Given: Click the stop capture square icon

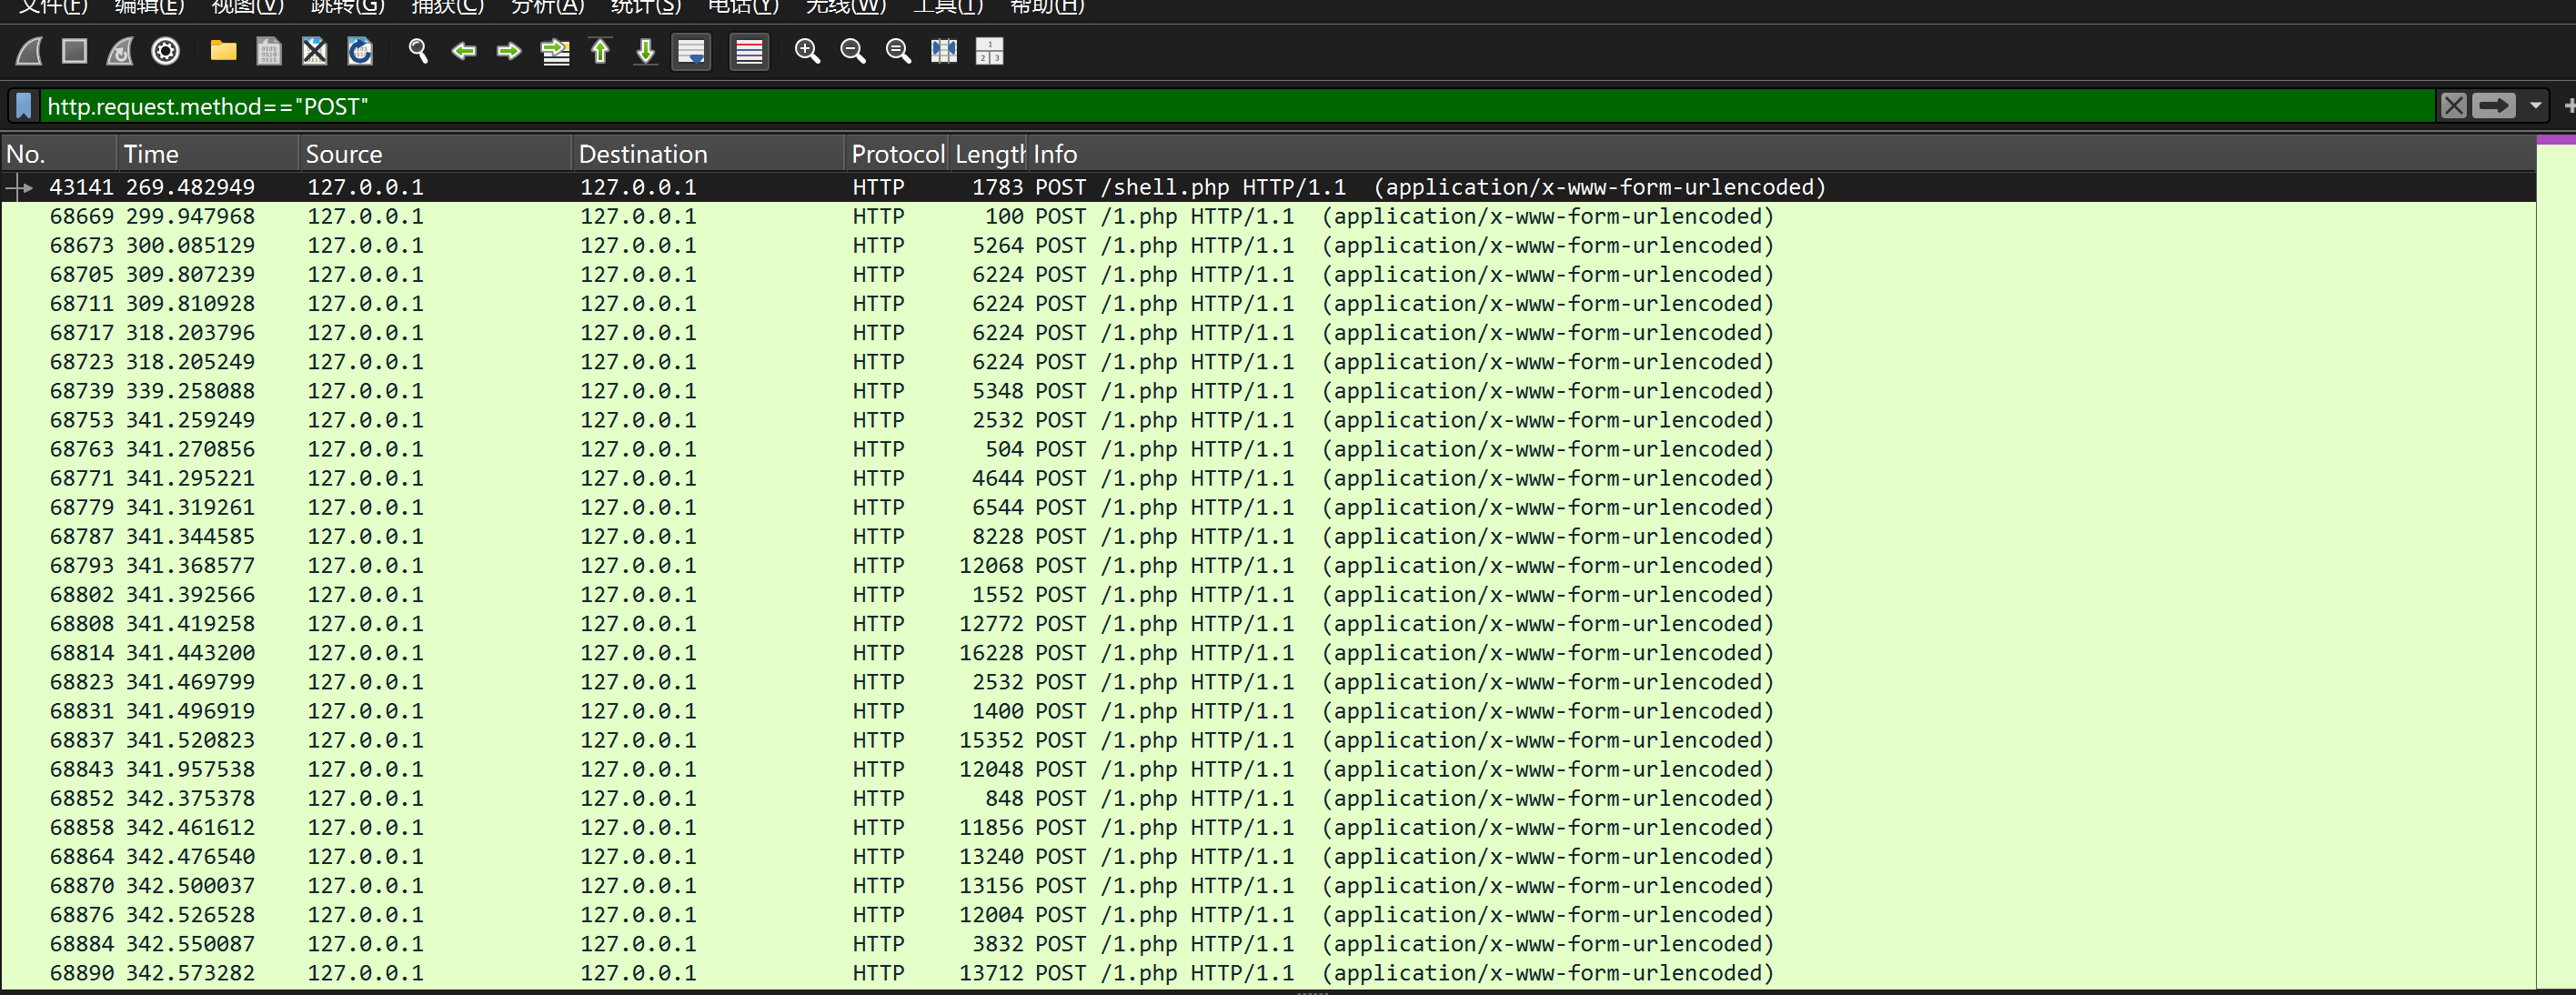Looking at the screenshot, I should [x=74, y=51].
